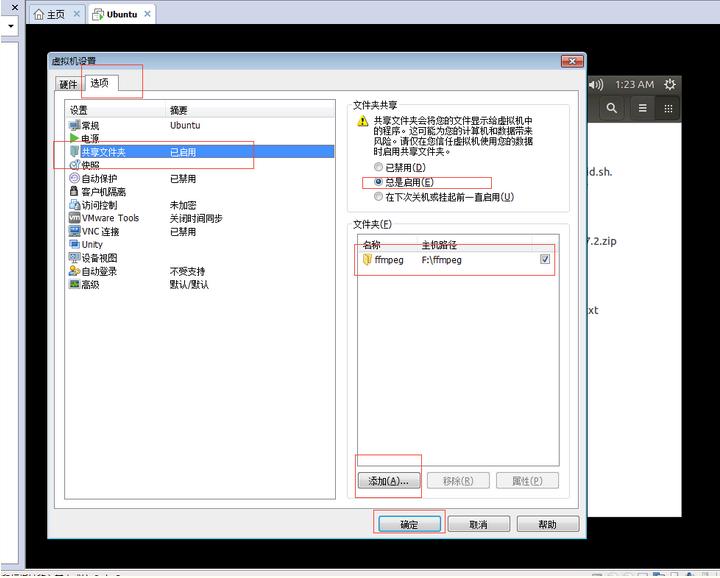This screenshot has width=720, height=578.
Task: Click the yellow warning triangle icon
Action: [363, 121]
